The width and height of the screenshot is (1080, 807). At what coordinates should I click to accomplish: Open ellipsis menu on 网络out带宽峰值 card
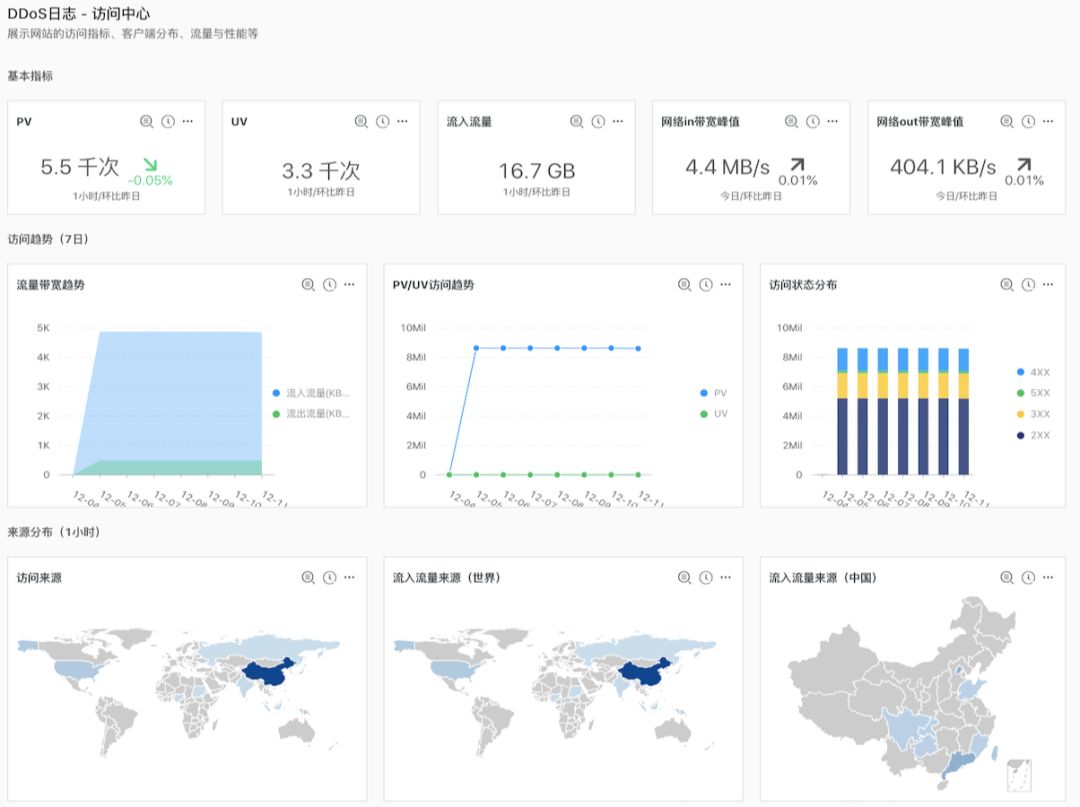[1048, 121]
